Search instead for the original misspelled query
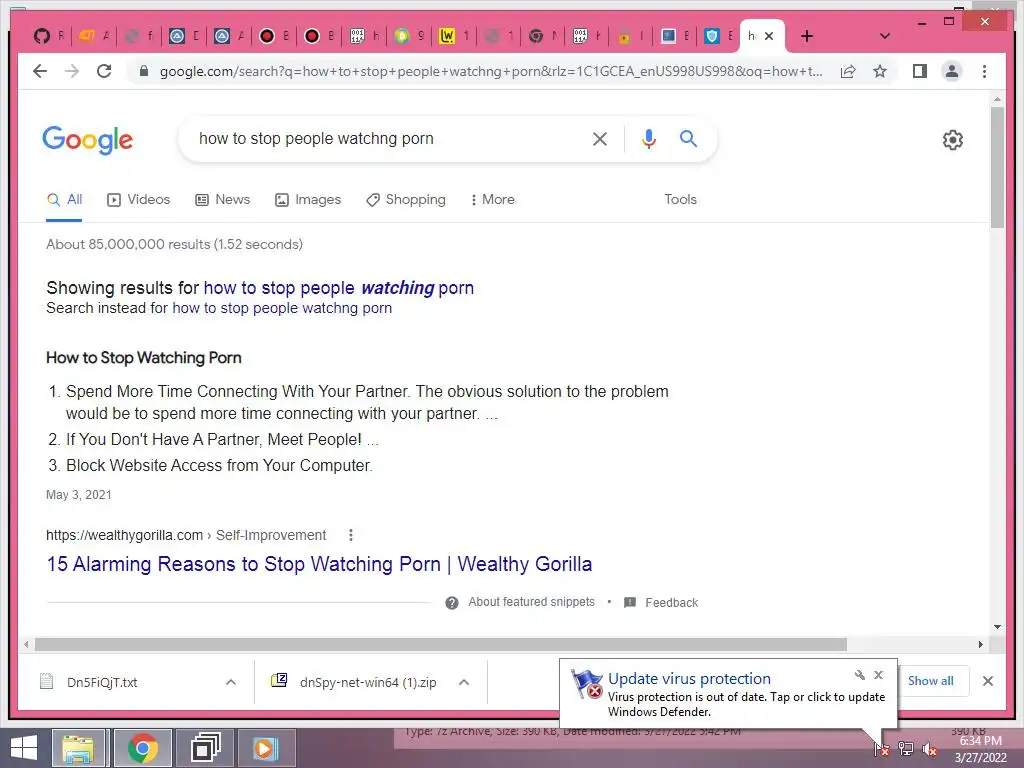Image resolution: width=1024 pixels, height=768 pixels. tap(282, 308)
